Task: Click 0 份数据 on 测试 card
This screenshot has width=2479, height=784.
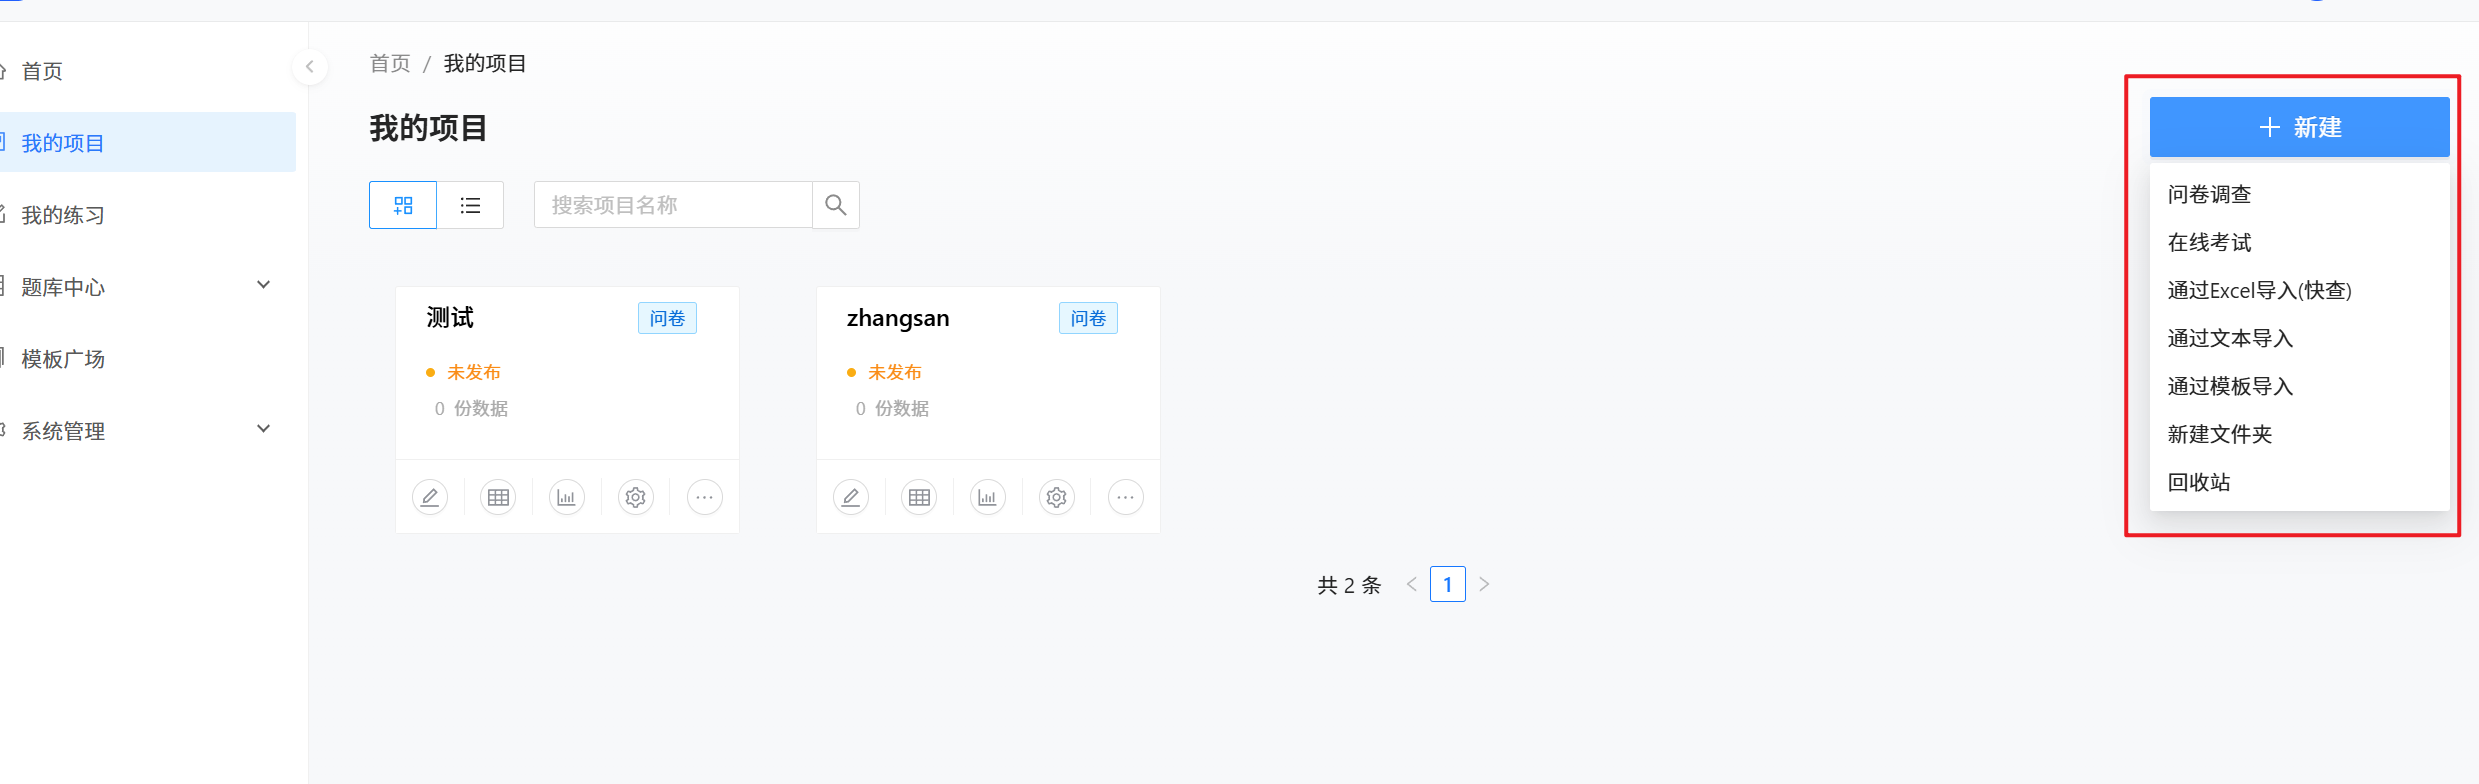Action: (x=471, y=408)
